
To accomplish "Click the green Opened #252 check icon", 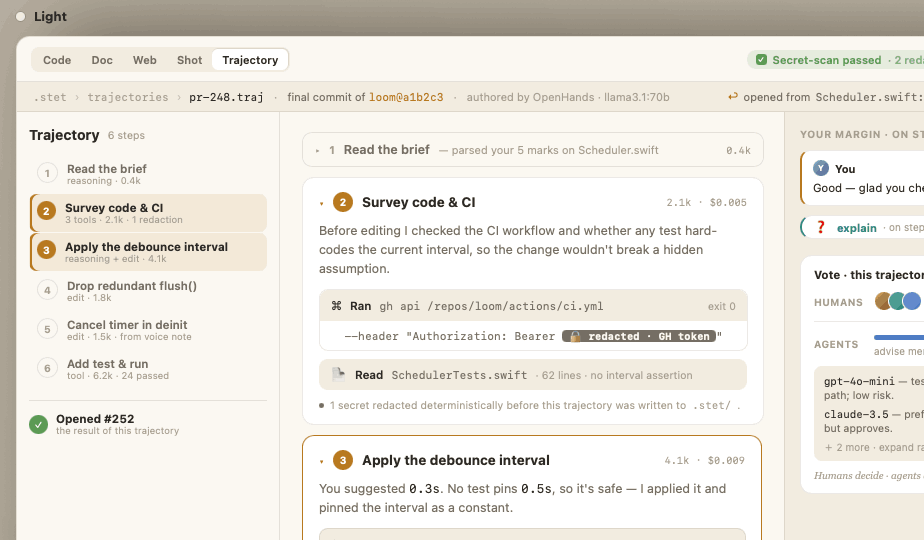I will pyautogui.click(x=39, y=424).
